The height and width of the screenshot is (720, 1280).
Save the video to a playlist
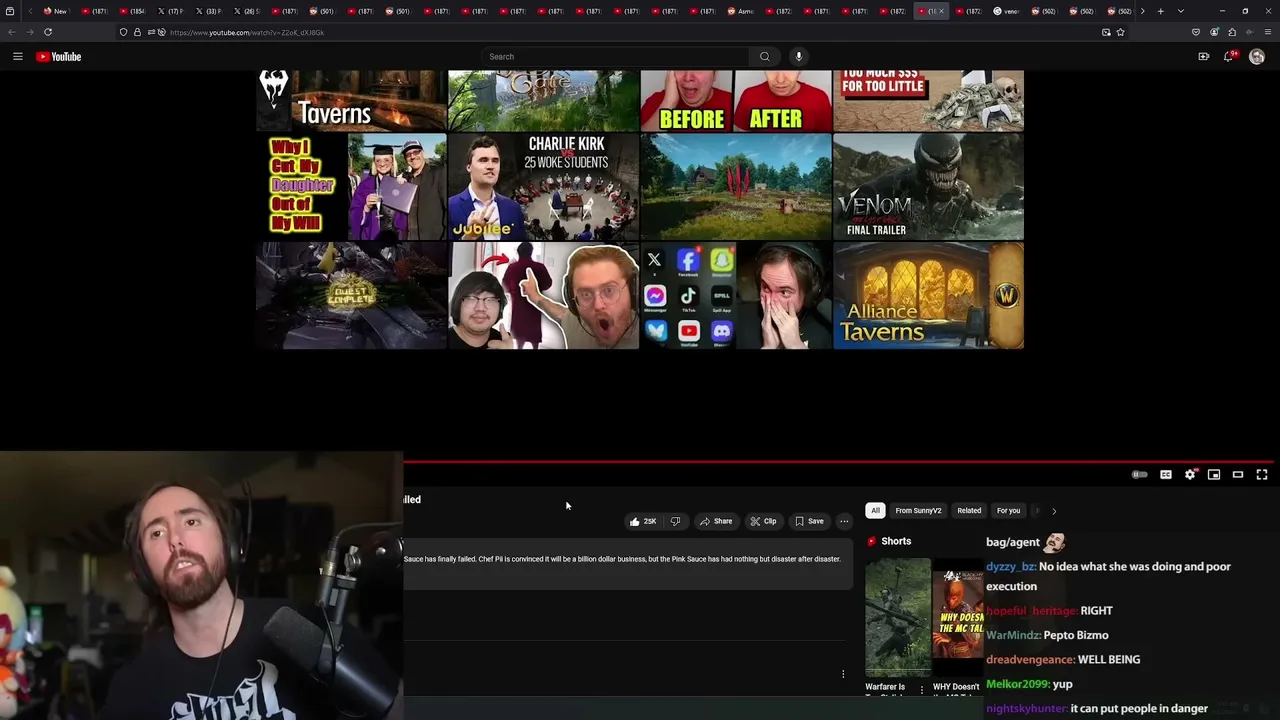(809, 521)
